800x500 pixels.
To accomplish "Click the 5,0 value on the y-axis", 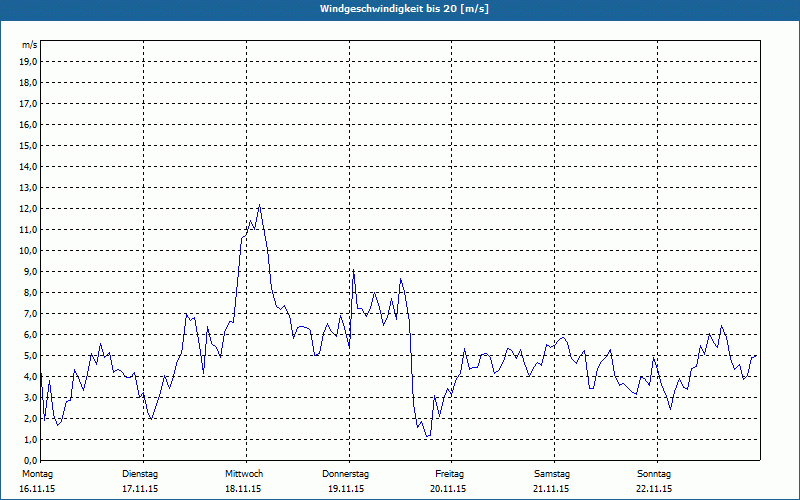I will (29, 355).
